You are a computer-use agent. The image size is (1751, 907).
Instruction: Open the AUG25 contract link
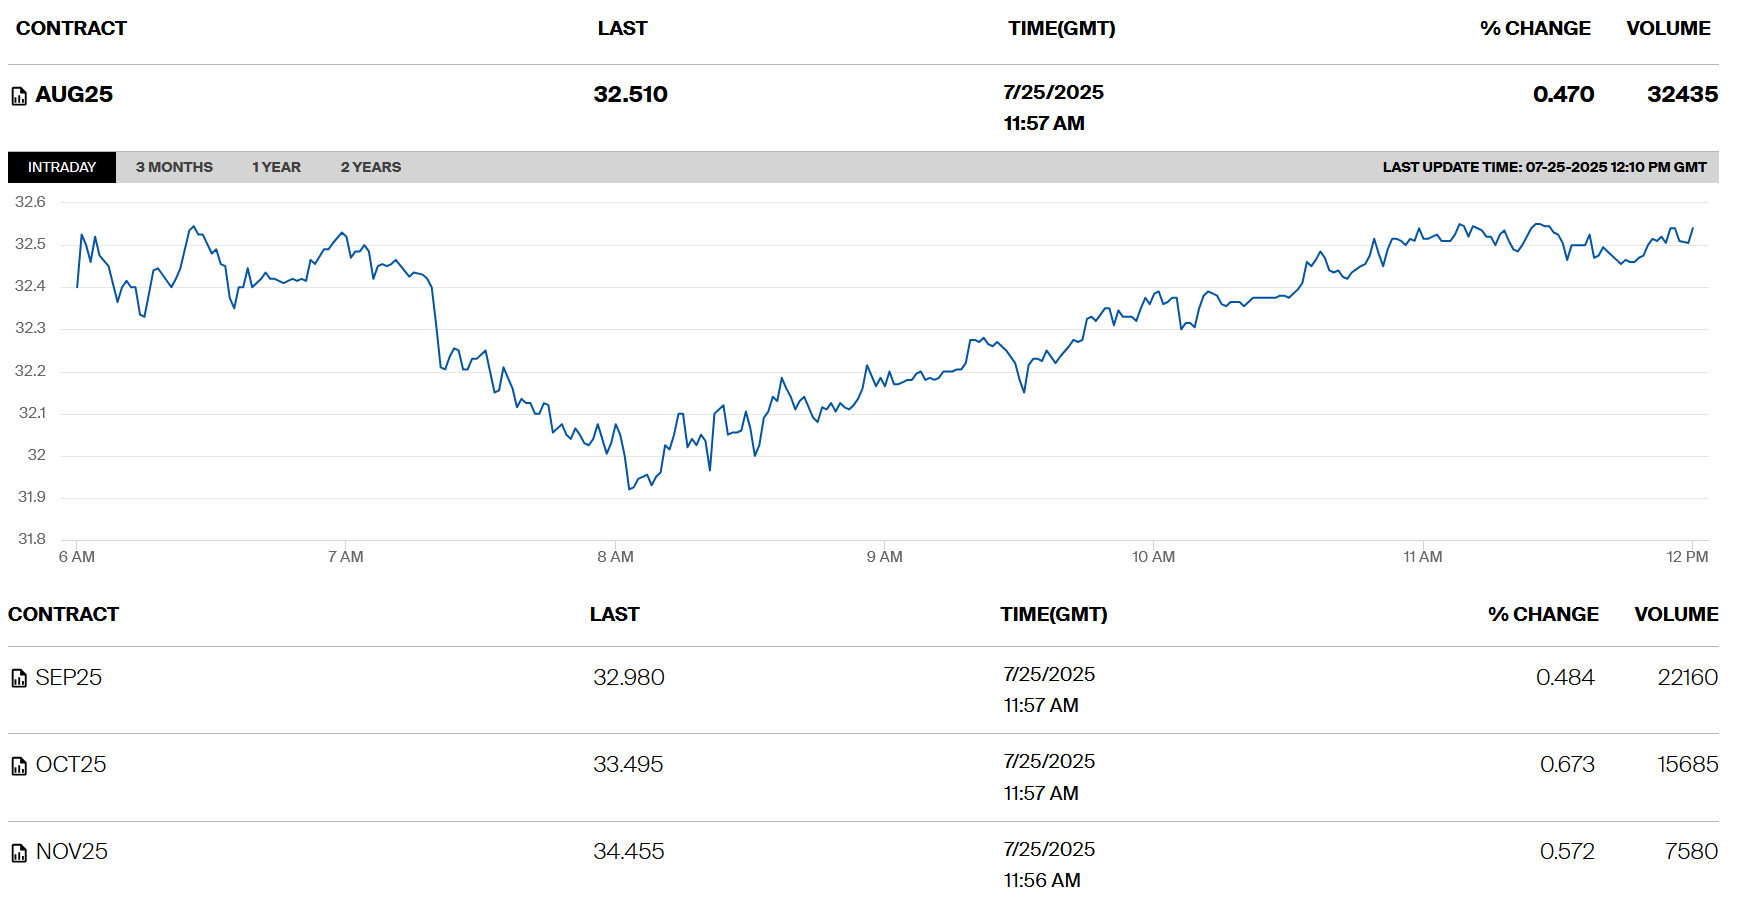(x=74, y=95)
